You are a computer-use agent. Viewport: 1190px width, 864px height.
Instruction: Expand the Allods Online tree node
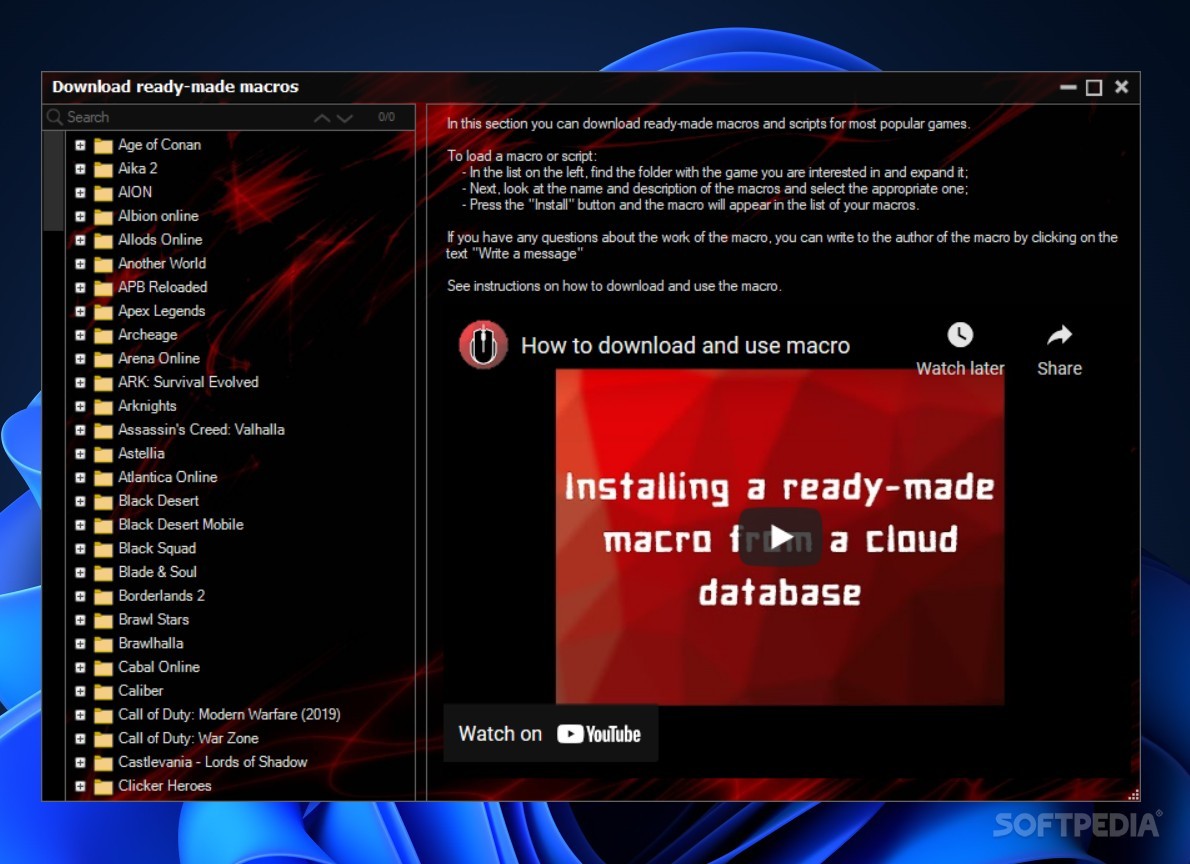[80, 240]
